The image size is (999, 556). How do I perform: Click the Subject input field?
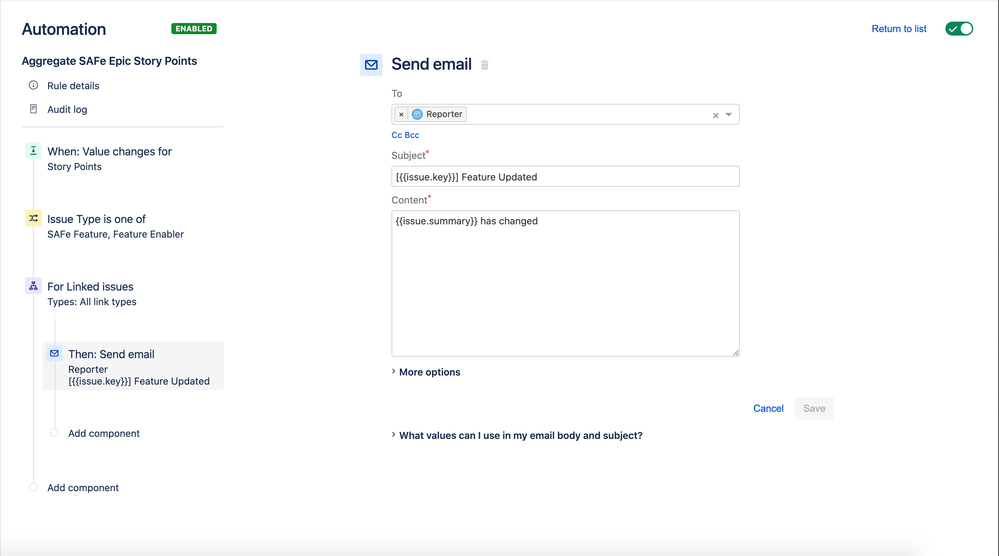(x=565, y=176)
